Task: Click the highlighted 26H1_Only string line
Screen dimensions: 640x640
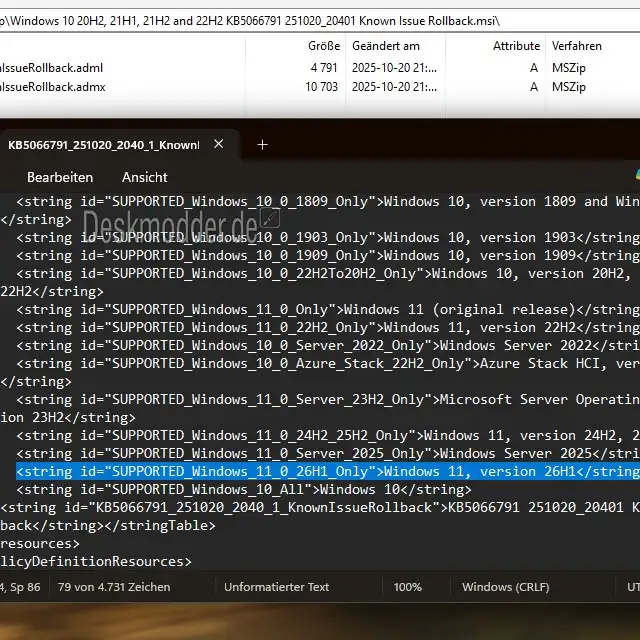Action: (x=328, y=471)
